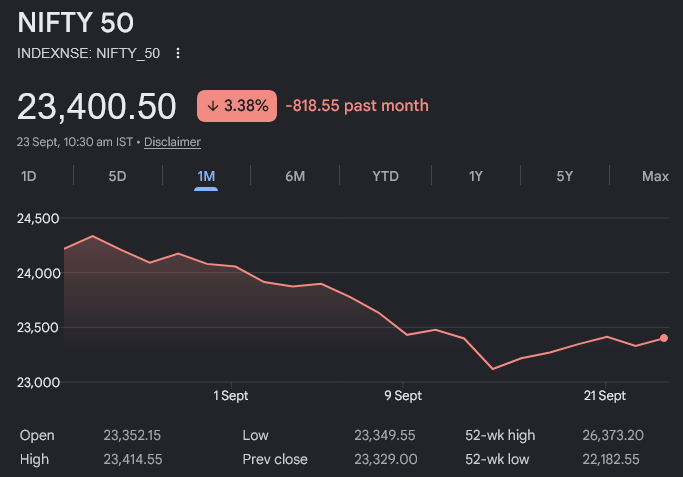Select the Max time range

[655, 176]
